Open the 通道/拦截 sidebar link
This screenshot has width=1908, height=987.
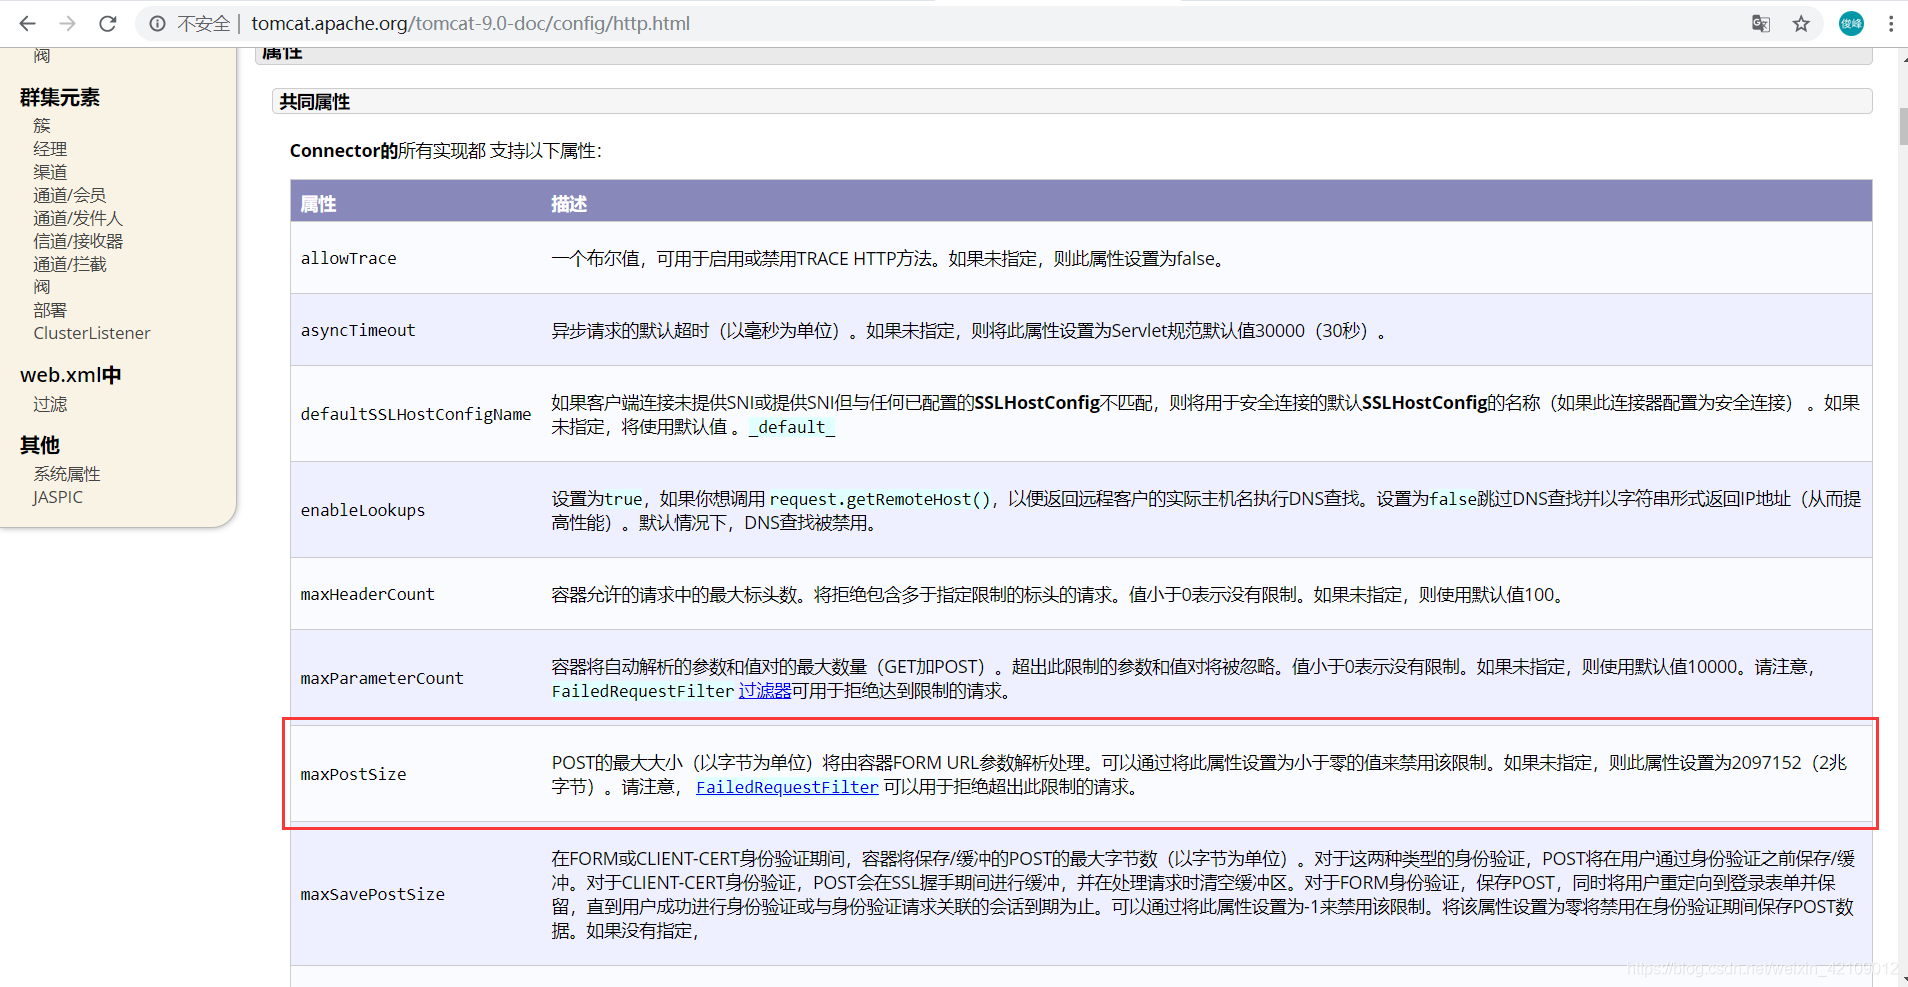point(69,264)
